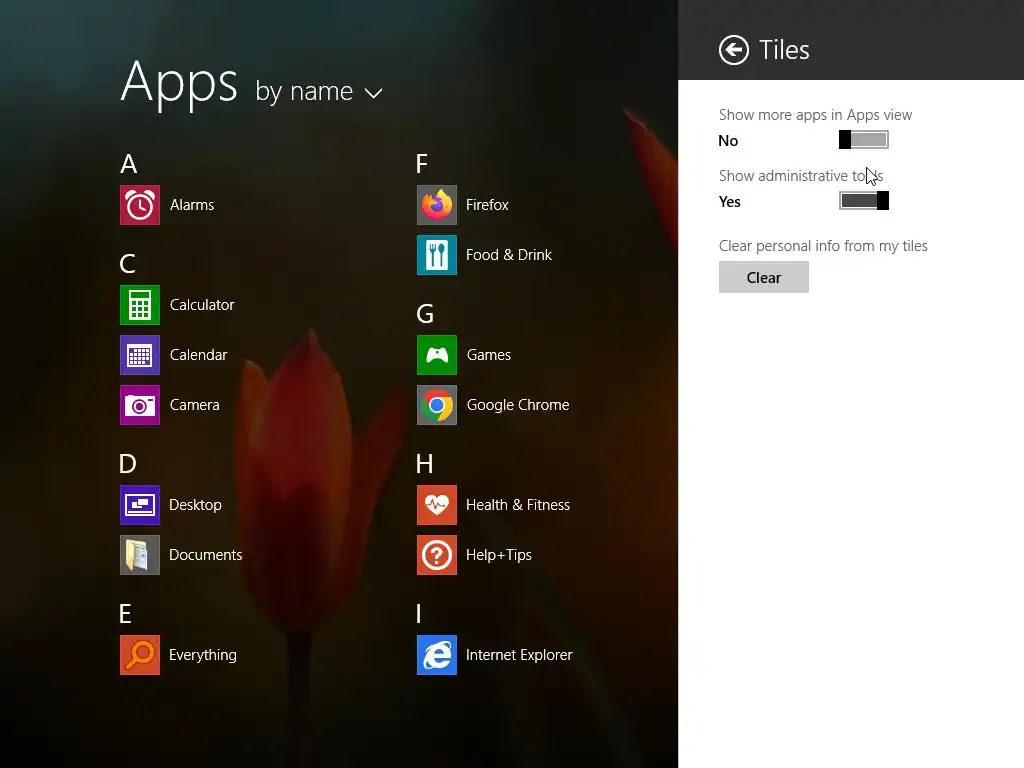Viewport: 1024px width, 768px height.
Task: Click the Firefox app label
Action: coord(487,205)
